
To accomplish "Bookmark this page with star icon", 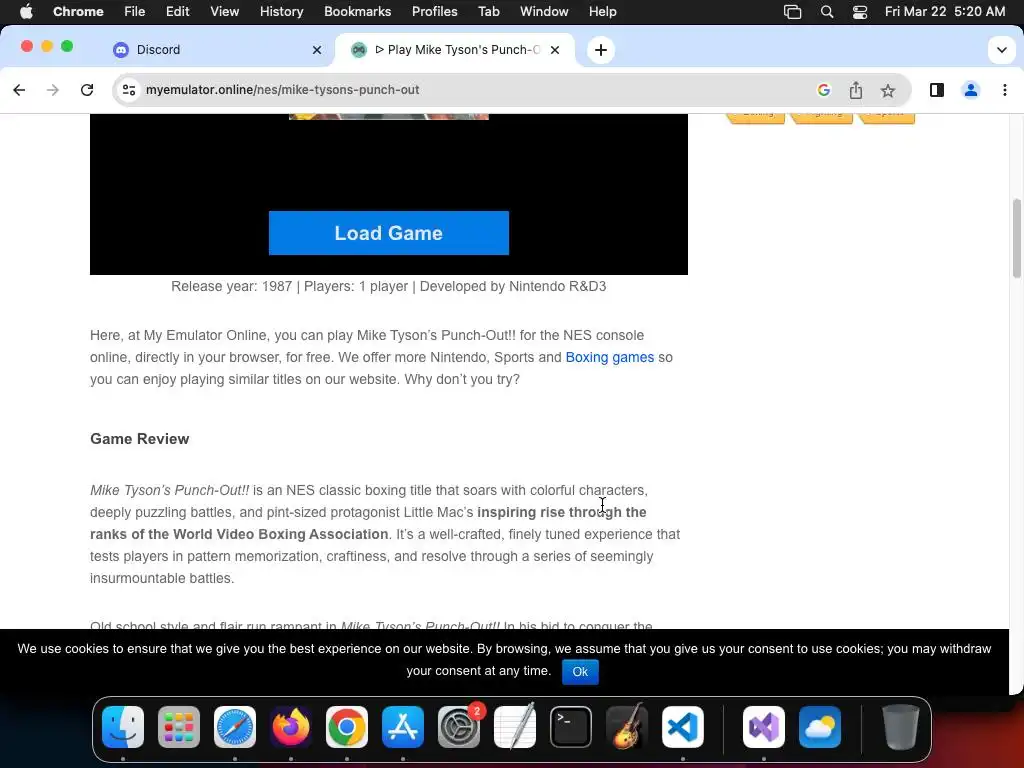I will 888,90.
